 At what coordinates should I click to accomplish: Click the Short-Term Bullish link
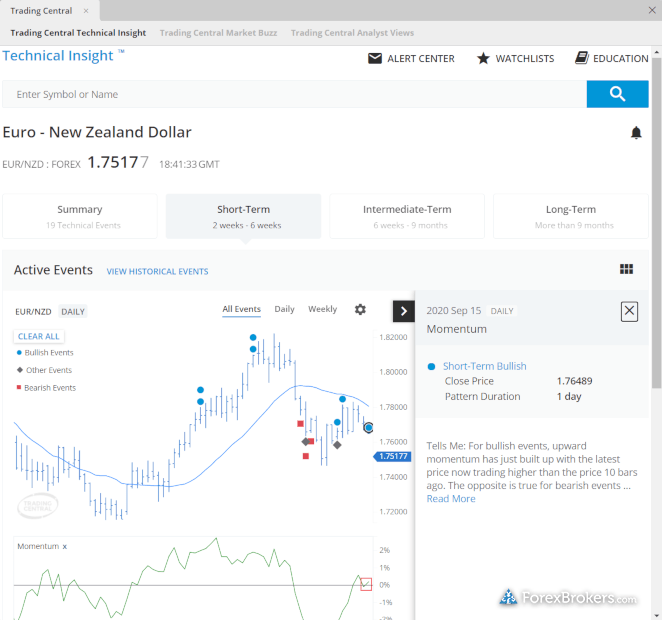(x=484, y=366)
